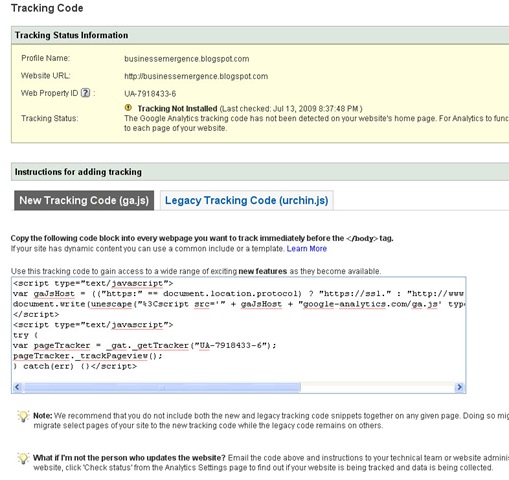Follow the Learn More link
The image size is (509, 480).
click(x=307, y=249)
